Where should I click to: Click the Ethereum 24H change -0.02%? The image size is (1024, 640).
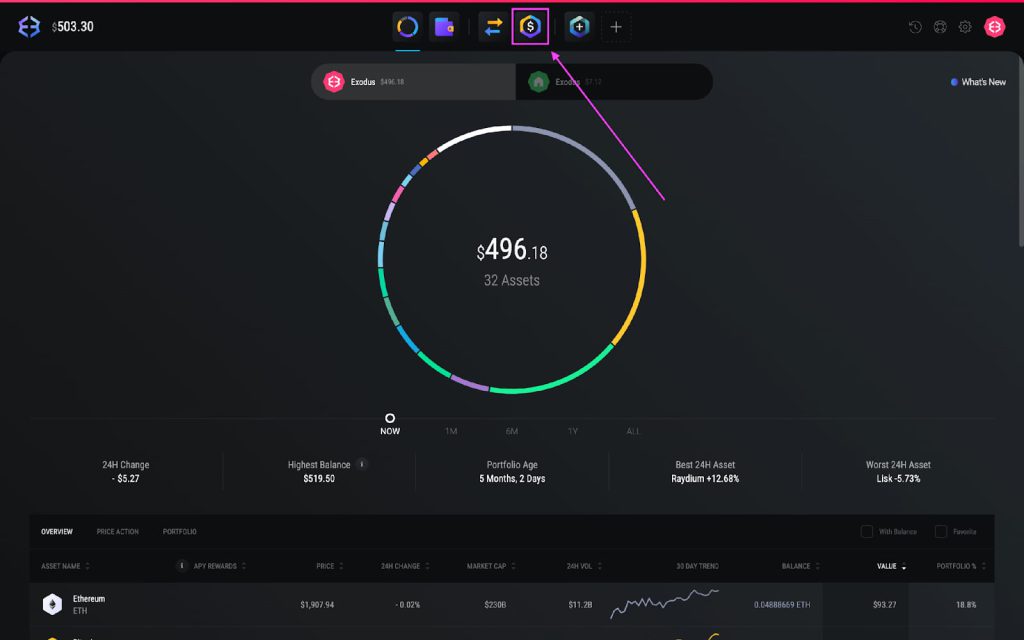408,605
